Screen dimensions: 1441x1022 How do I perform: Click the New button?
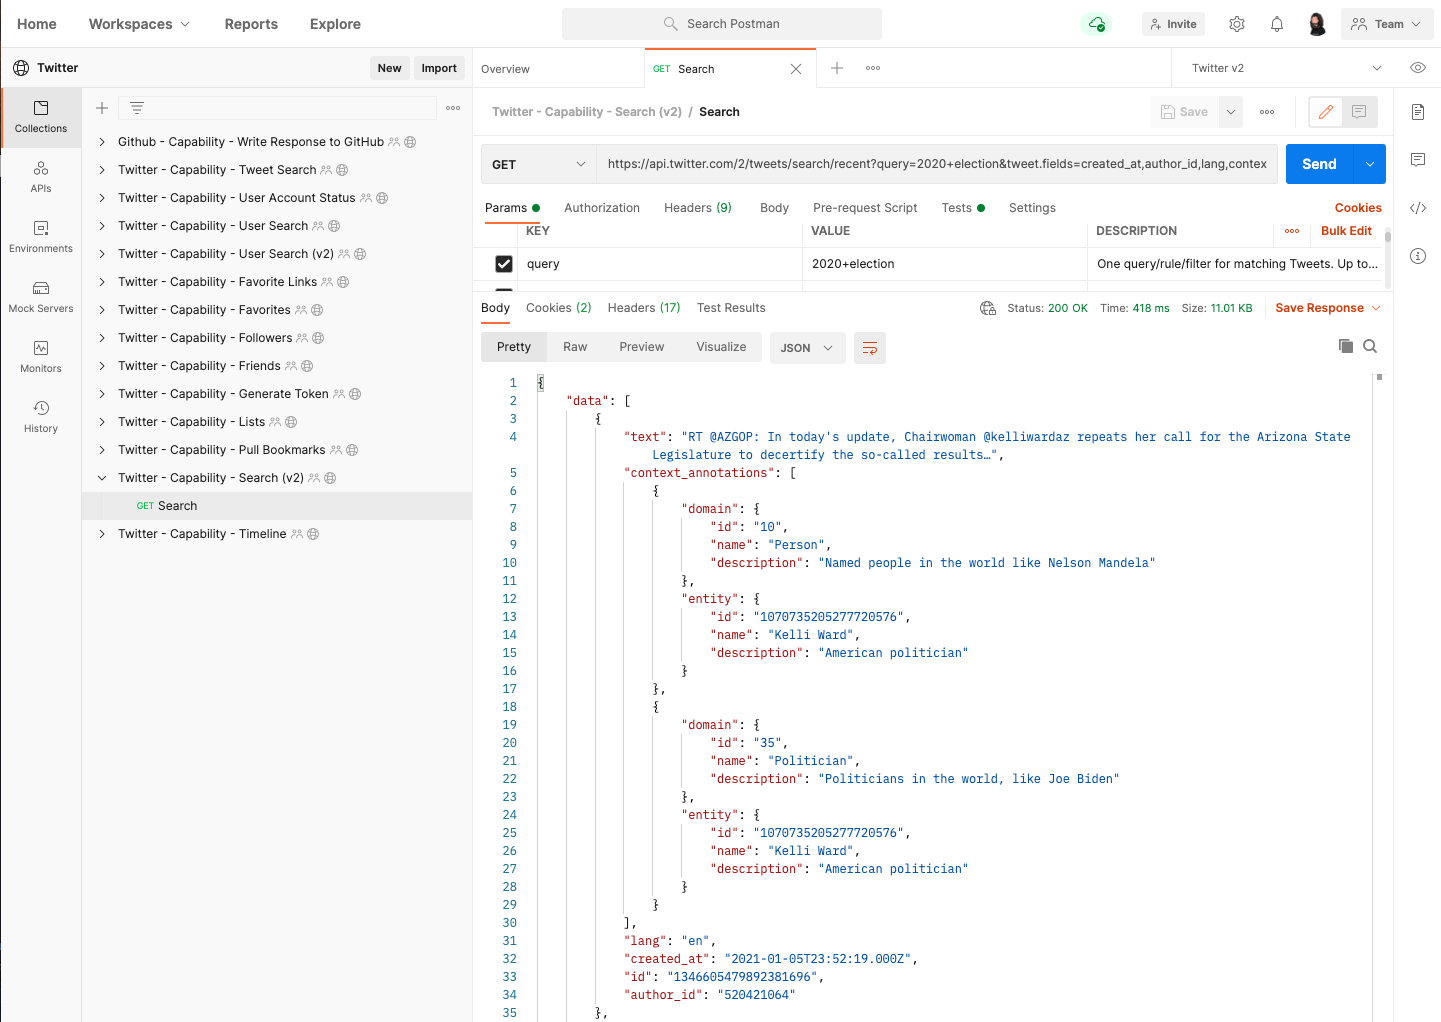(x=390, y=68)
